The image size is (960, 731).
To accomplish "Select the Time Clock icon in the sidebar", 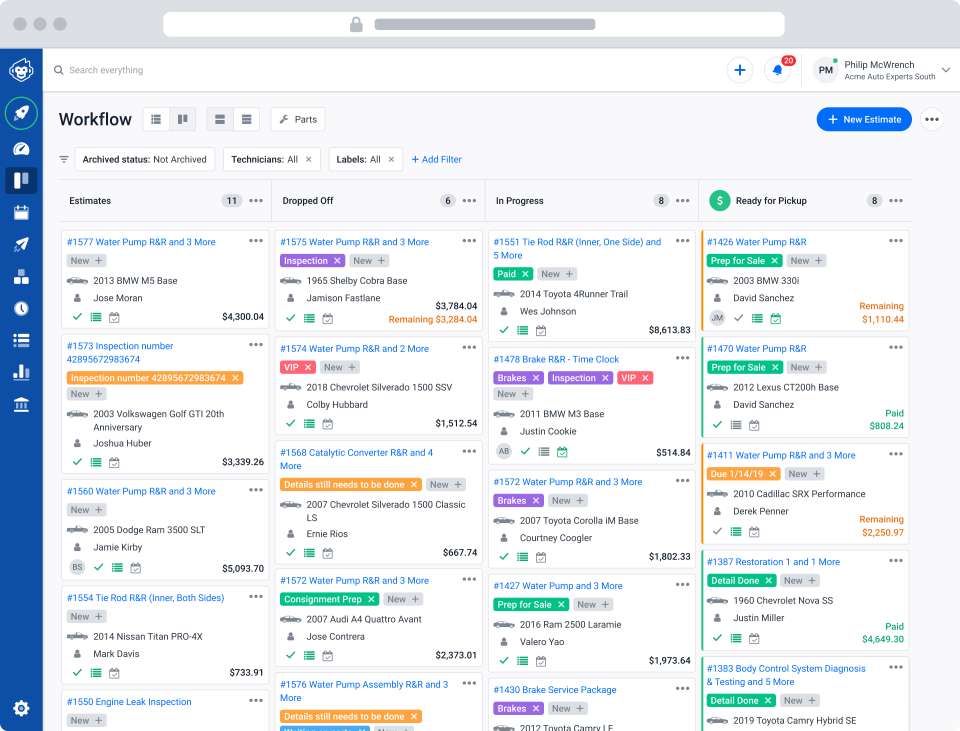I will point(21,308).
